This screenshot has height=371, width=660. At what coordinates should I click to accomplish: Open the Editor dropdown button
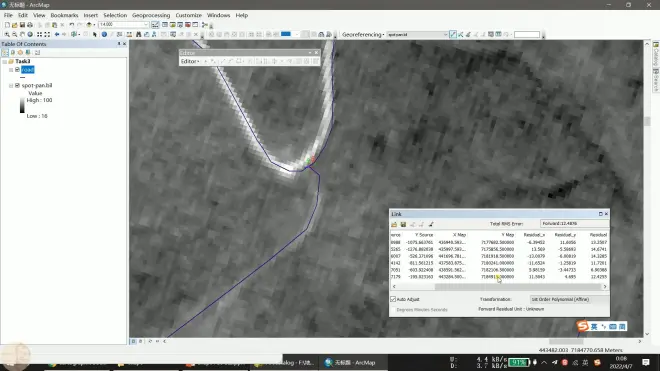point(190,61)
